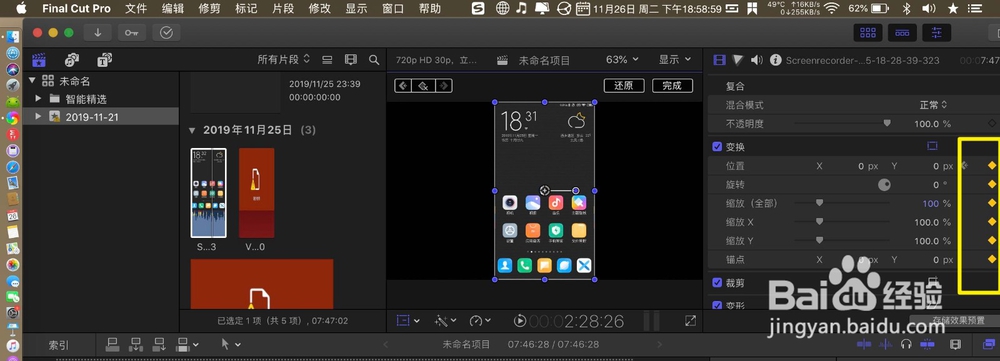Image resolution: width=1000 pixels, height=361 pixels.
Task: Uncheck the 裁剪 crop checkbox
Action: [x=717, y=283]
